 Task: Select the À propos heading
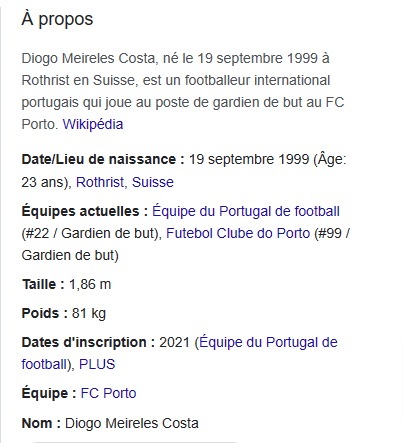[57, 19]
